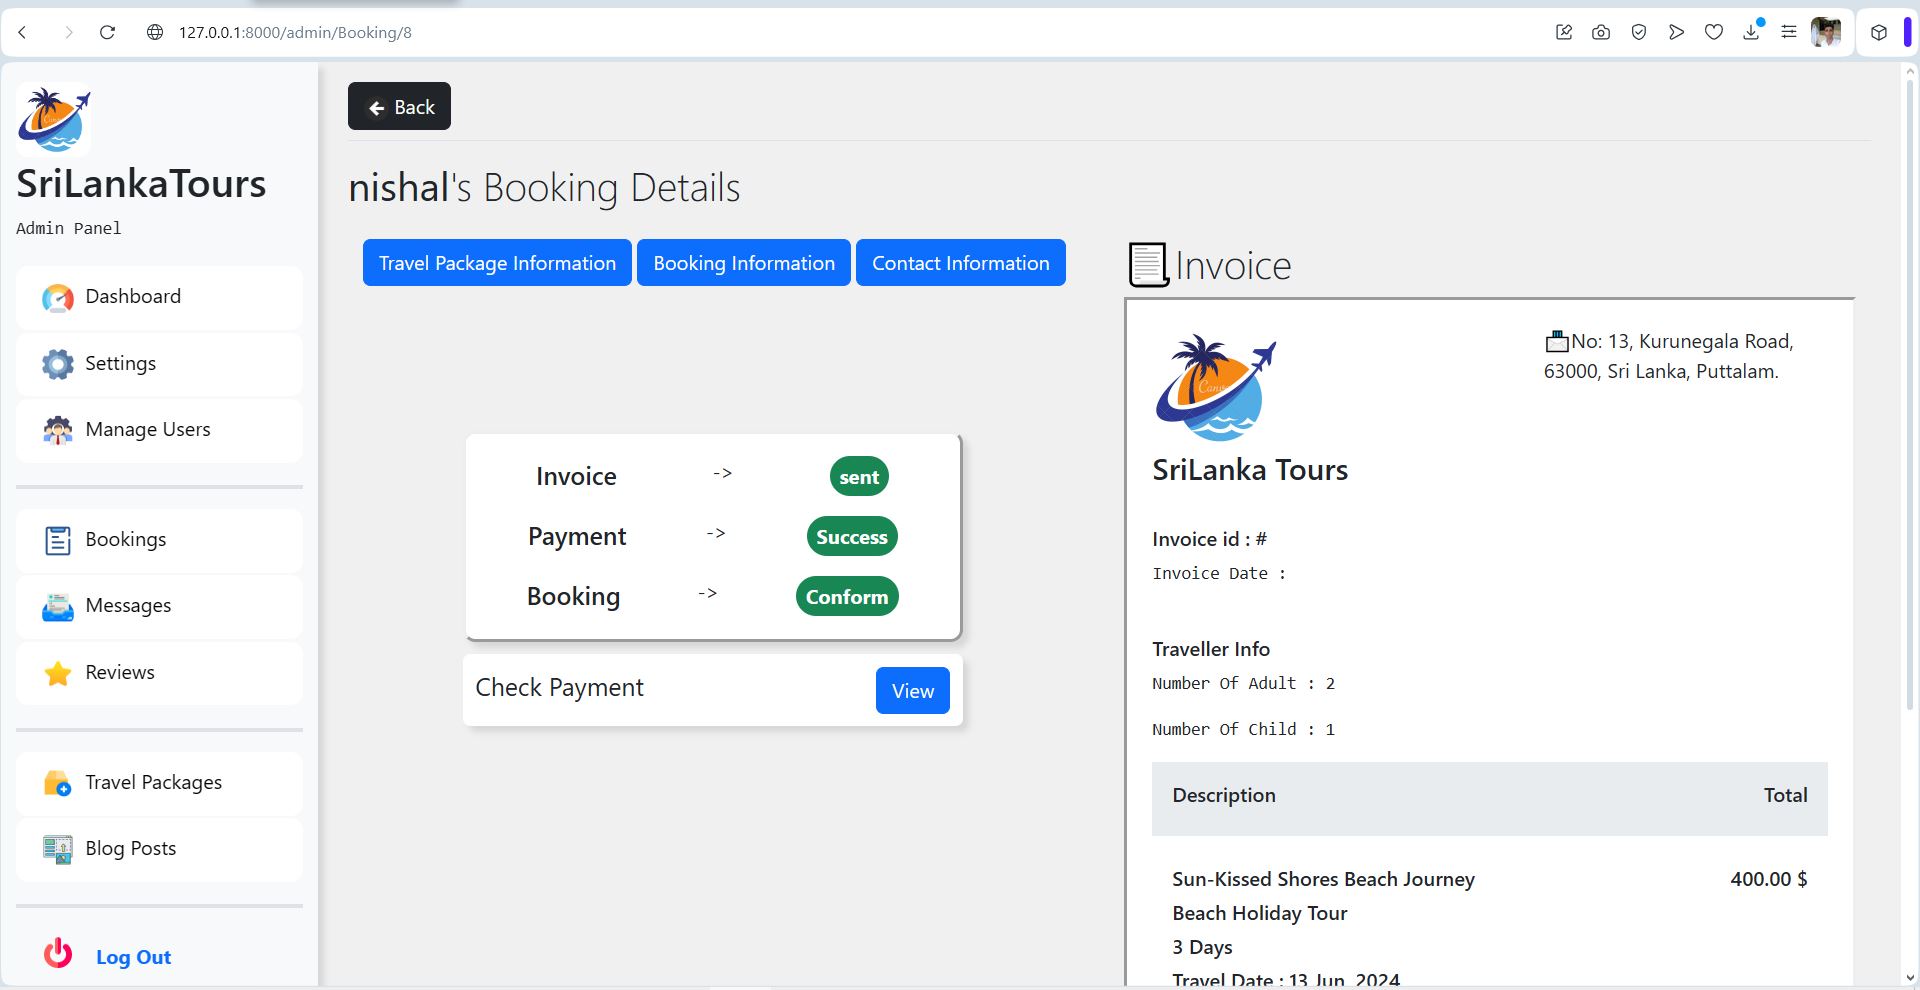1920x990 pixels.
Task: Click the green Success payment badge
Action: [x=852, y=537]
